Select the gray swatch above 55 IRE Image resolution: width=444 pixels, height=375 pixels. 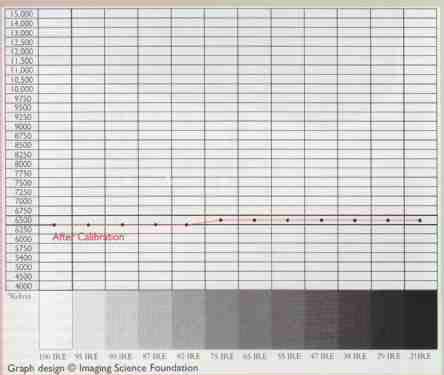288,319
